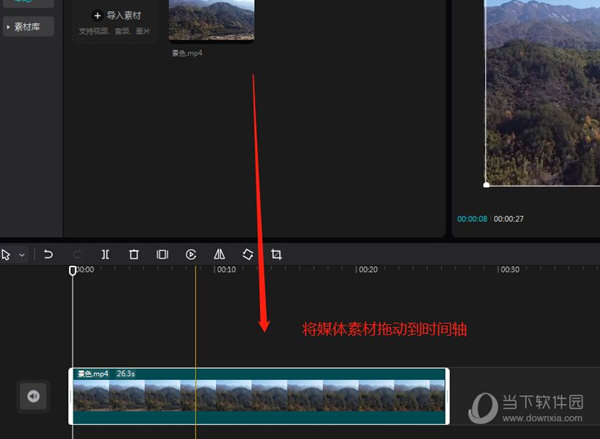Rotate the clip with the rotate icon
The image size is (600, 439).
(x=248, y=255)
